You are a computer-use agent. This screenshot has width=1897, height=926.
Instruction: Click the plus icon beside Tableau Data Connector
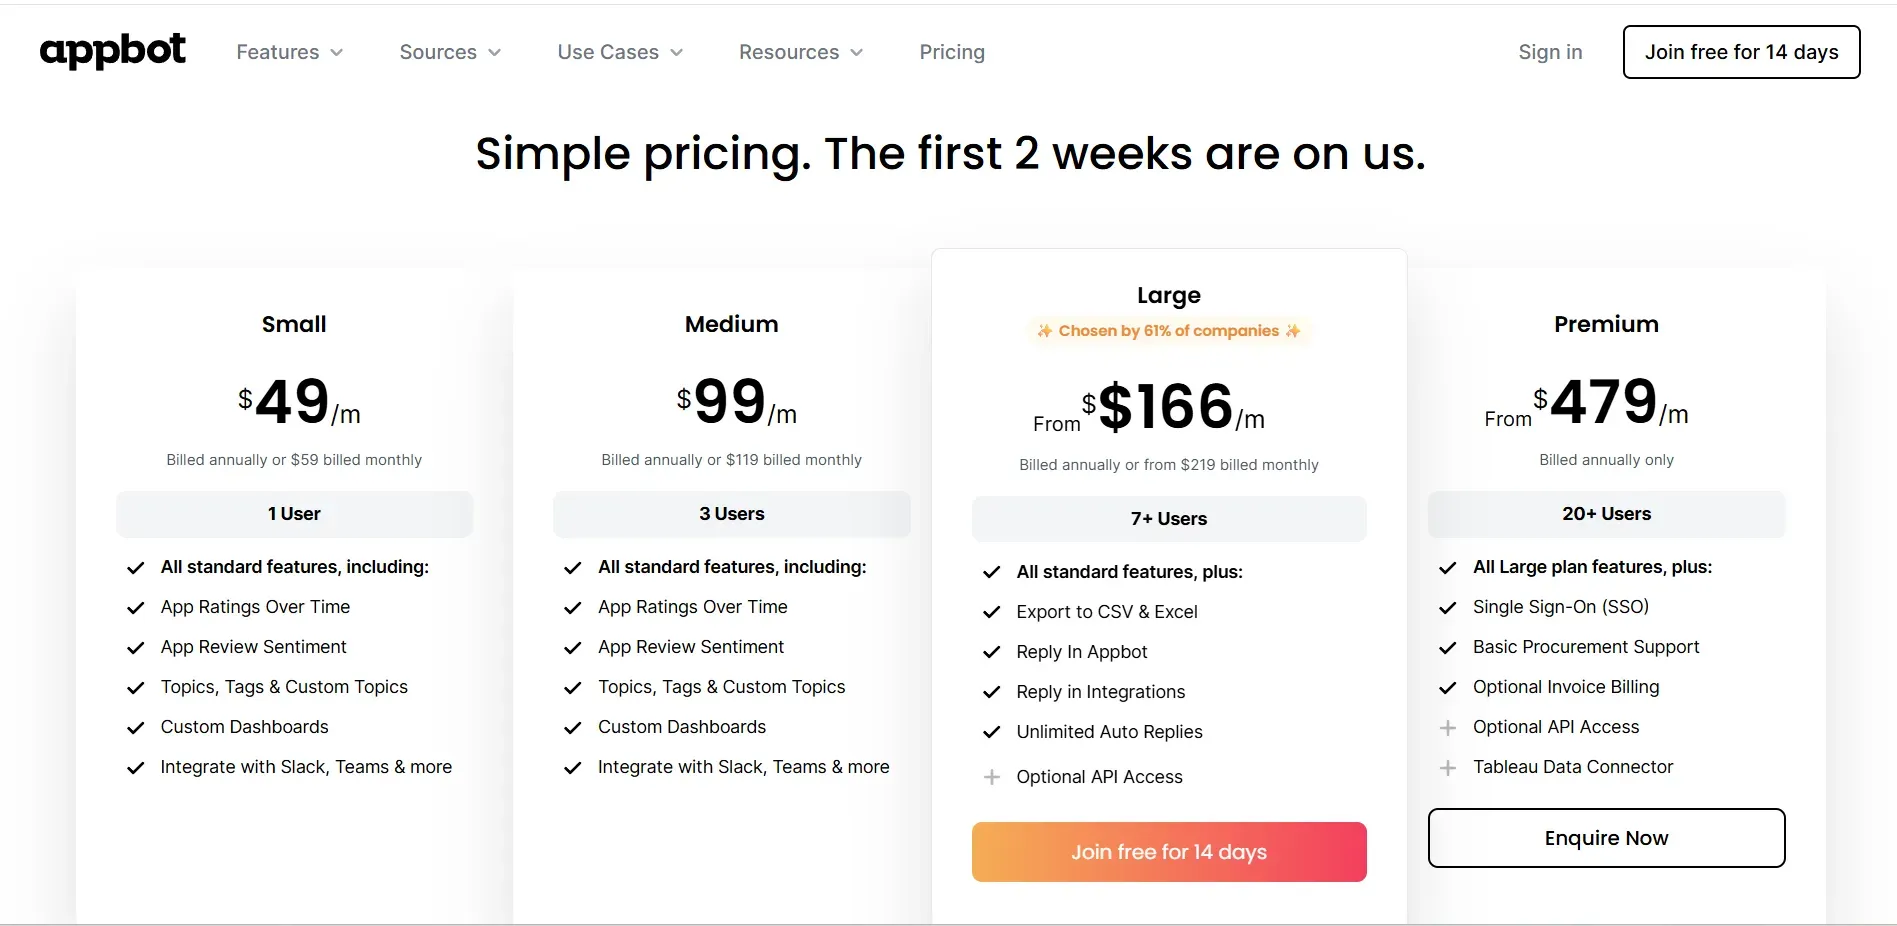1448,768
